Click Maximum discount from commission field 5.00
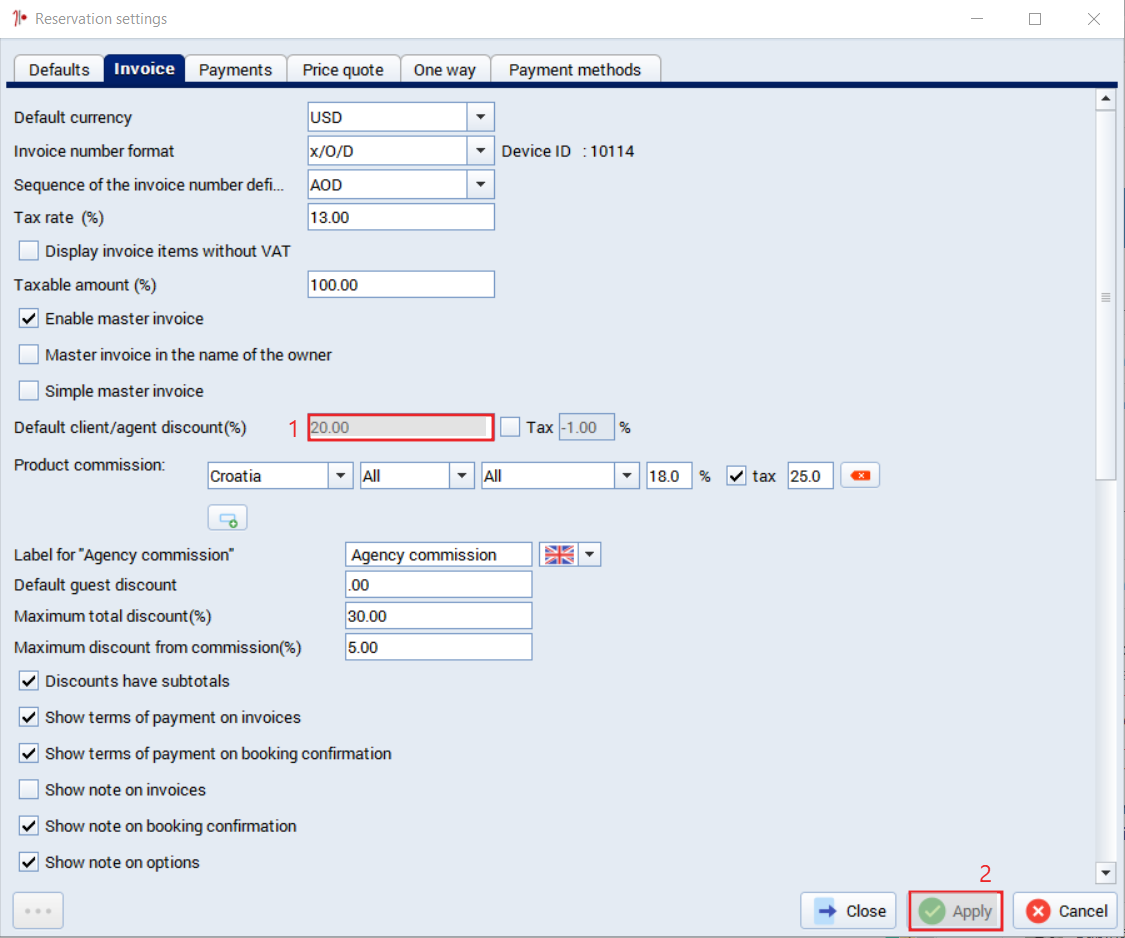 pyautogui.click(x=438, y=647)
